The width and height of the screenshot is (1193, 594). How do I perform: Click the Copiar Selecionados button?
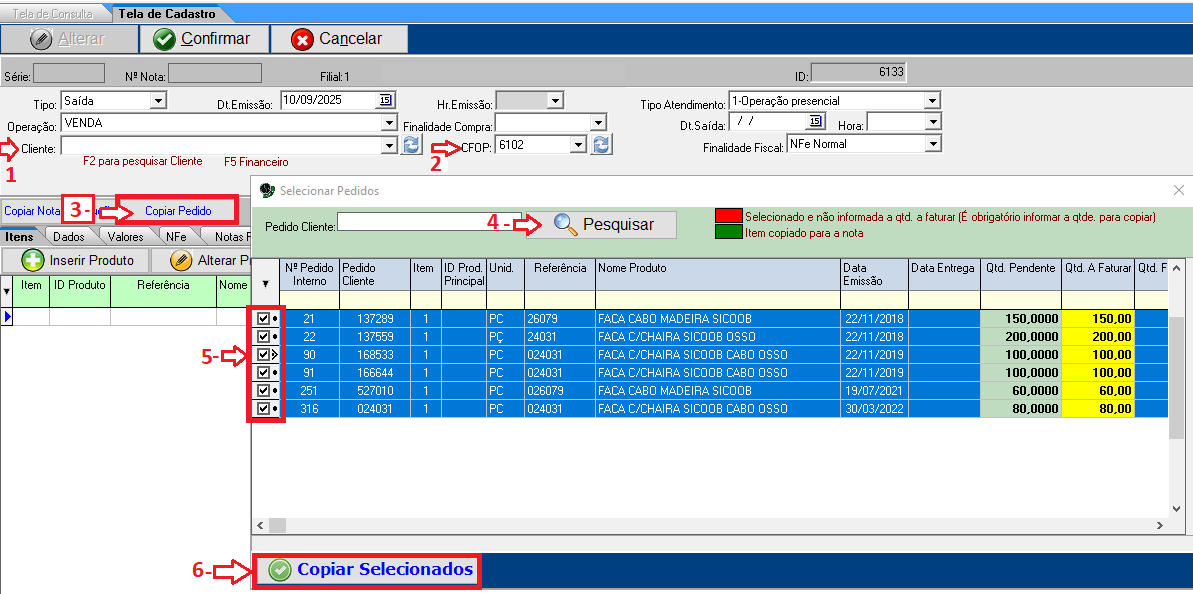pos(367,570)
